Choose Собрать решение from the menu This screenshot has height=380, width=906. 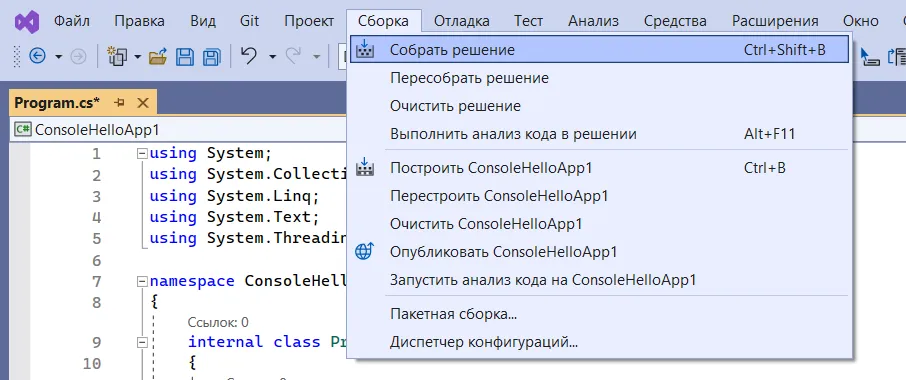click(599, 50)
